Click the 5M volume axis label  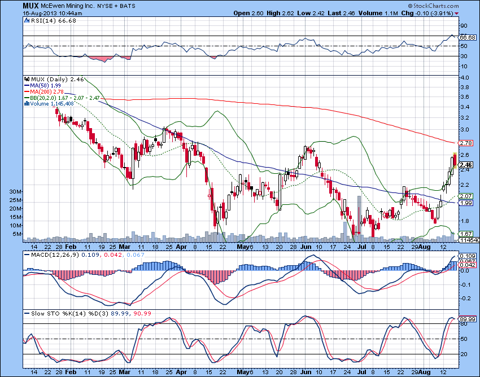[17, 234]
